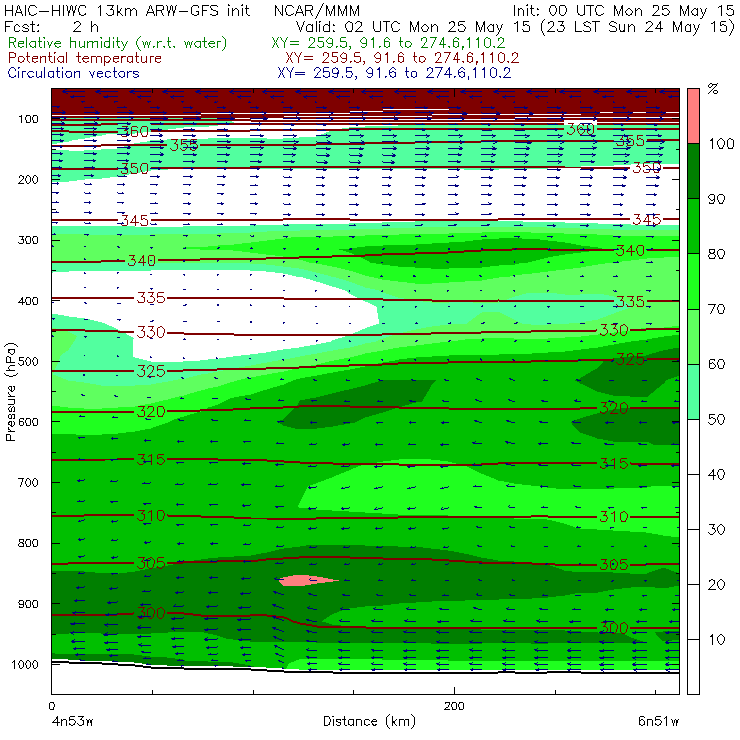
Task: Click the left '335' potential temperature contour label
Action: coord(151,298)
